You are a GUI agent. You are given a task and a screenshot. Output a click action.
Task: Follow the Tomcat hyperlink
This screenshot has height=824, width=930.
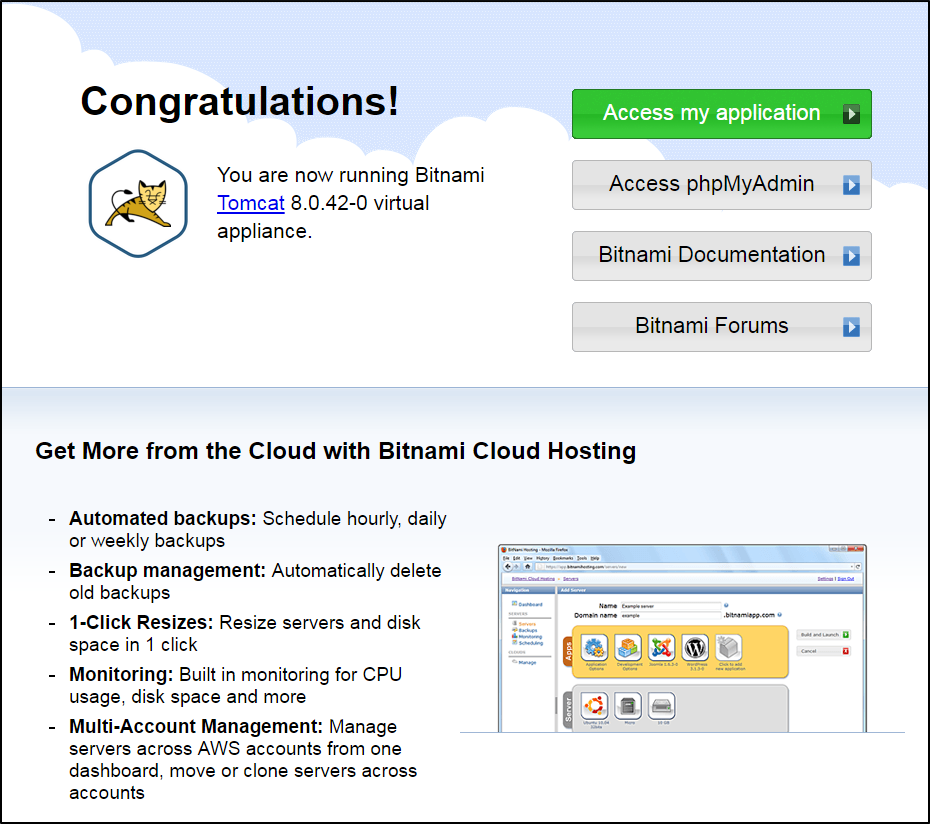coord(251,203)
